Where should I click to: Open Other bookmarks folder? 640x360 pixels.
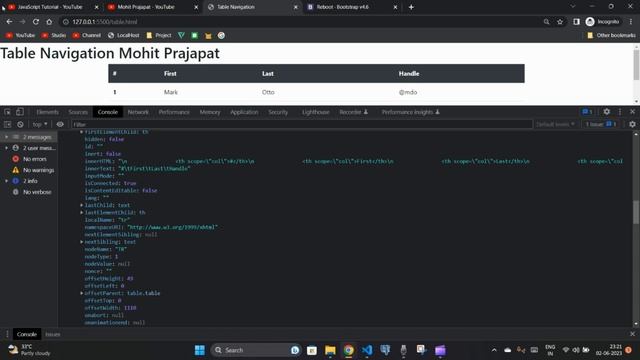(611, 36)
